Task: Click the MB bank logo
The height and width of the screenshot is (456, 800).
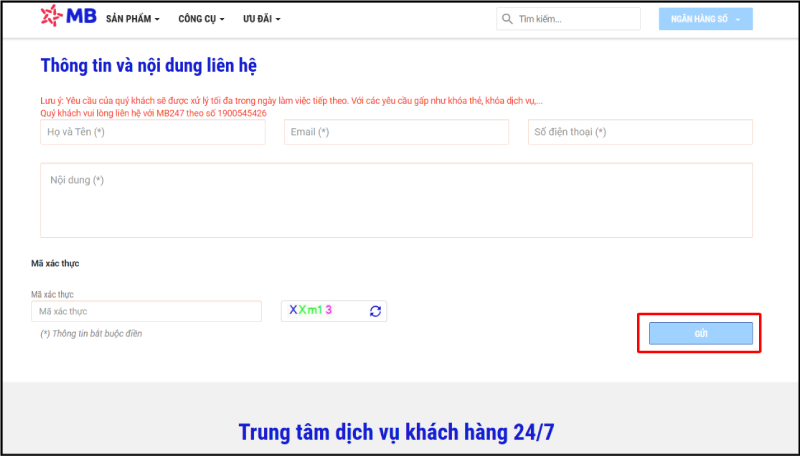Action: pos(65,18)
